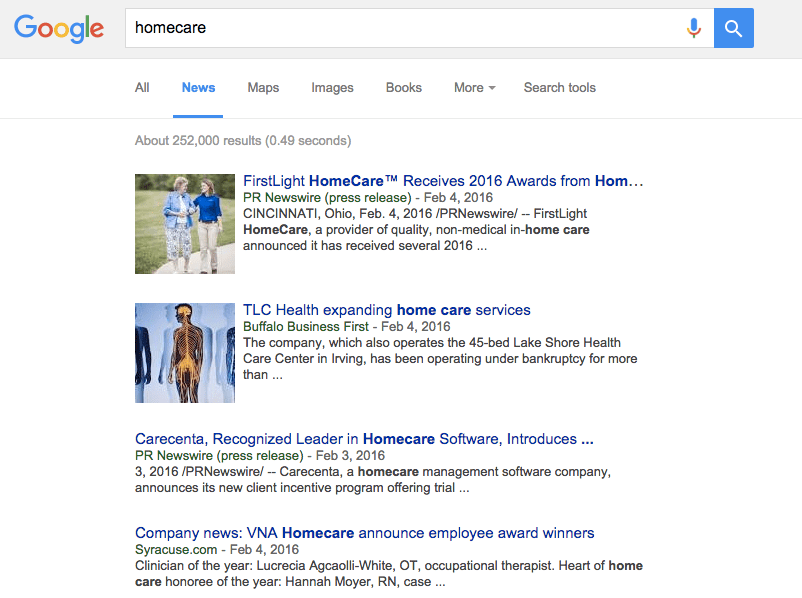Click source 'Buffalo Business First'

click(x=306, y=326)
